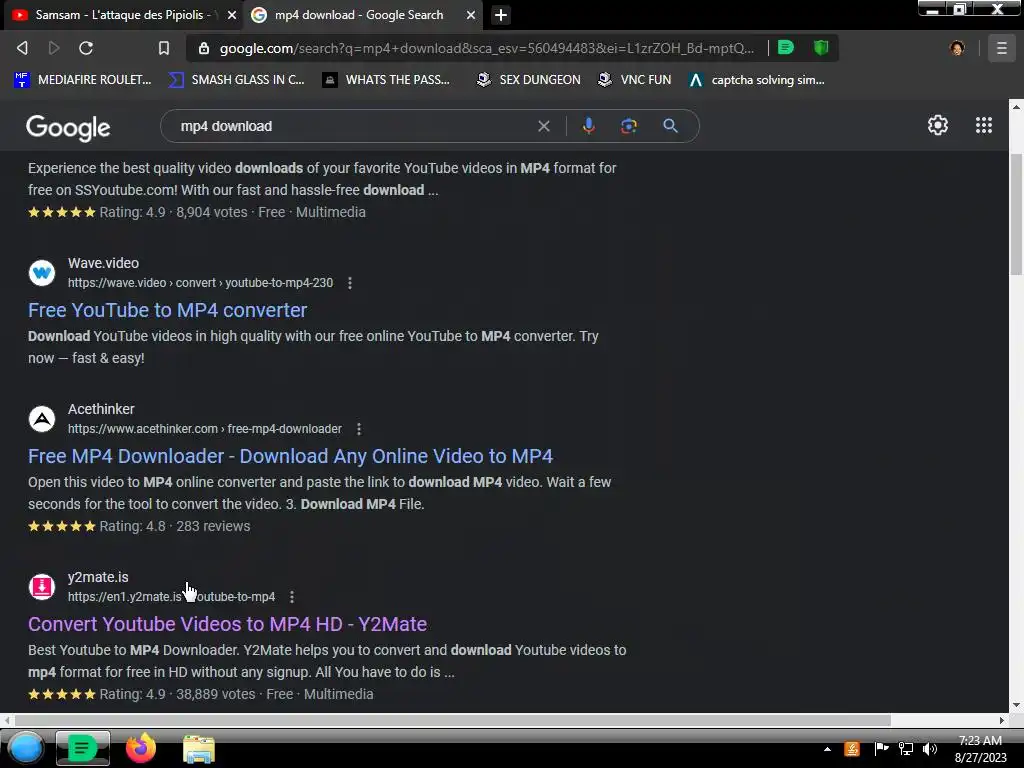This screenshot has width=1024, height=768.
Task: Open the Google apps grid
Action: pos(984,125)
